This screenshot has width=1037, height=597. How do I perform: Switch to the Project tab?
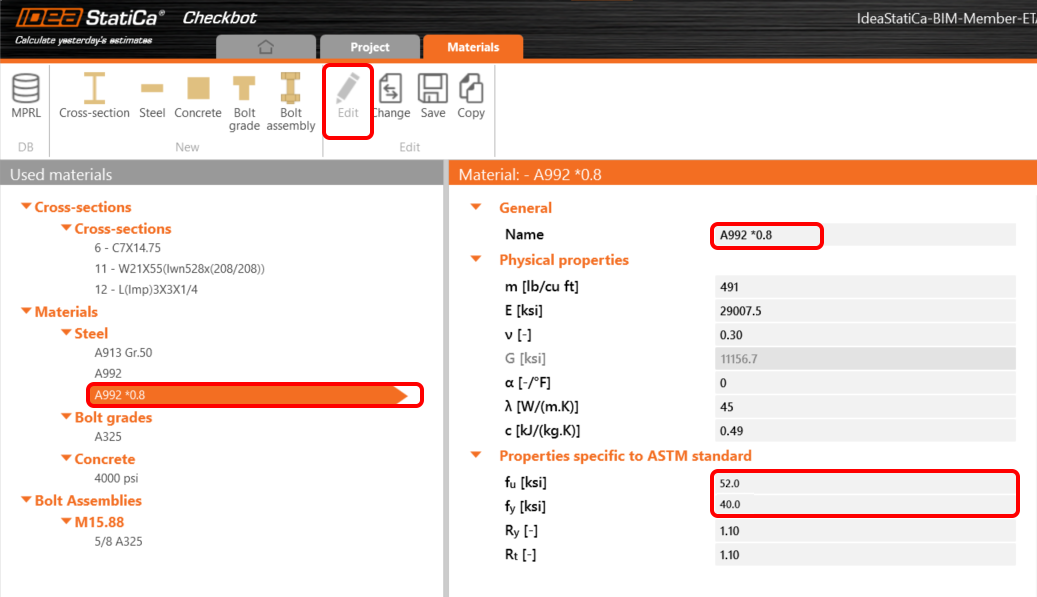[x=370, y=47]
